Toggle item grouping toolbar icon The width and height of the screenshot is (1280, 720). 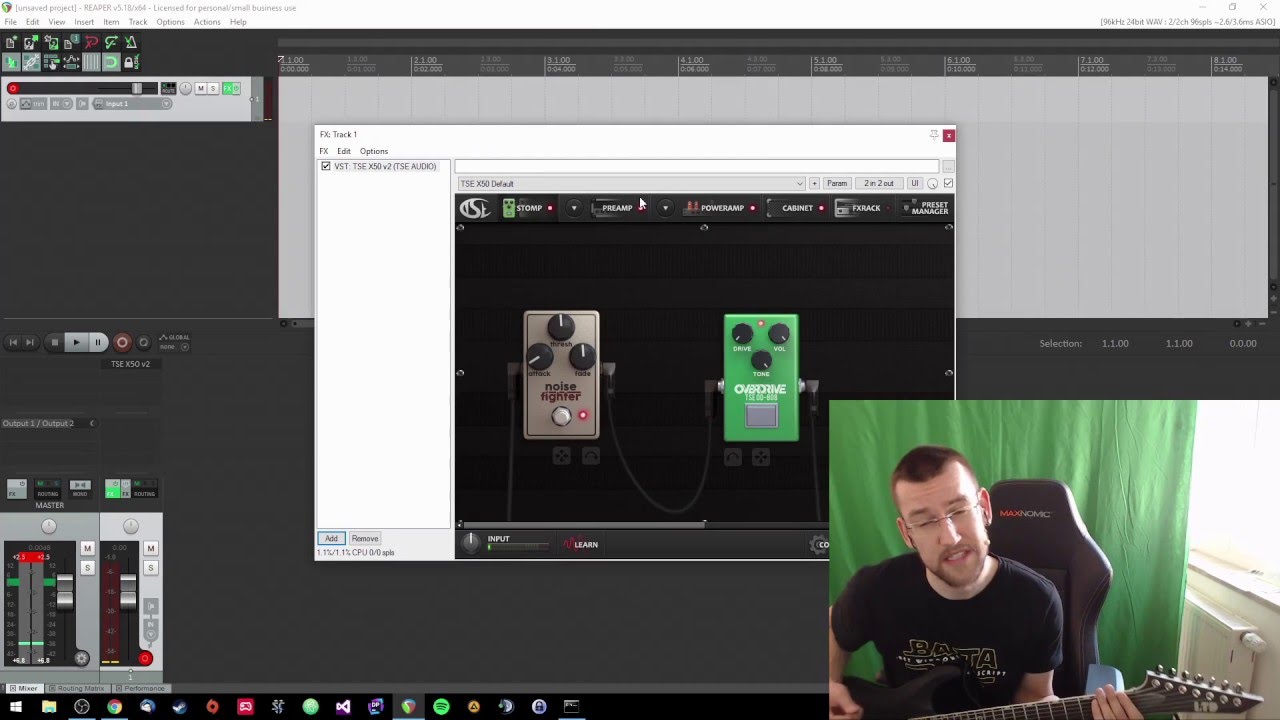coord(31,62)
